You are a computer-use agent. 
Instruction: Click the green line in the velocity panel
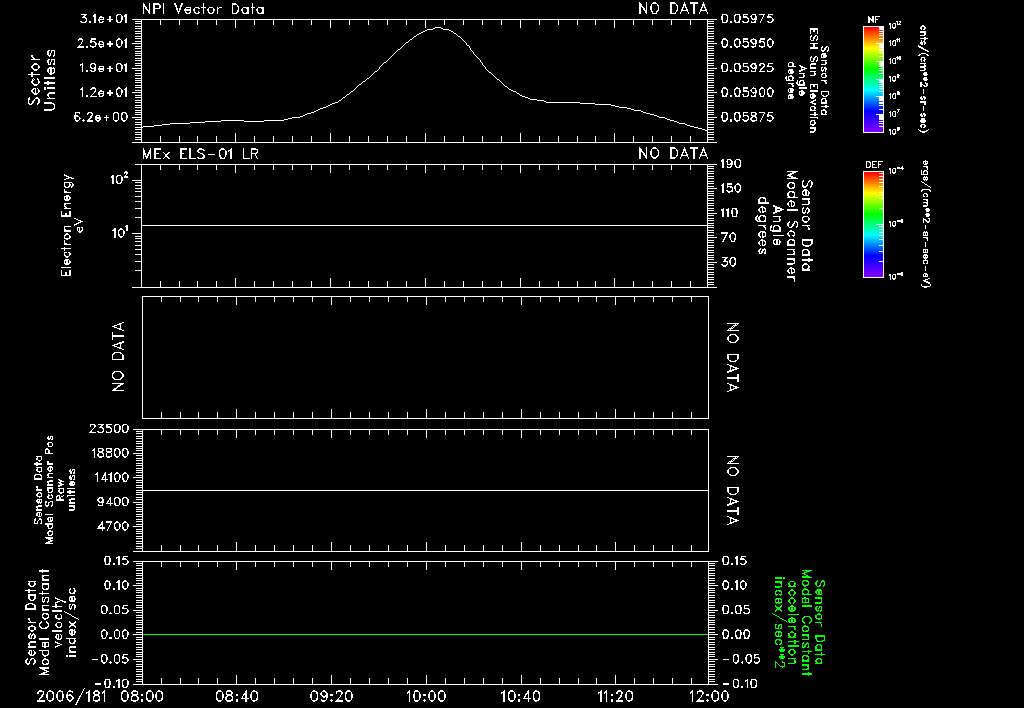(425, 634)
